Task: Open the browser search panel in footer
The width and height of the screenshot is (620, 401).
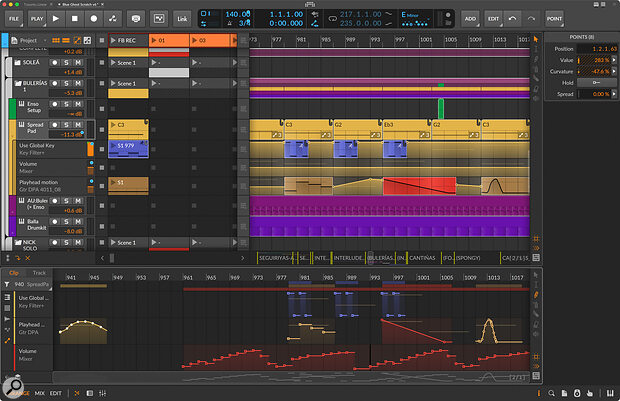Action: [551, 393]
